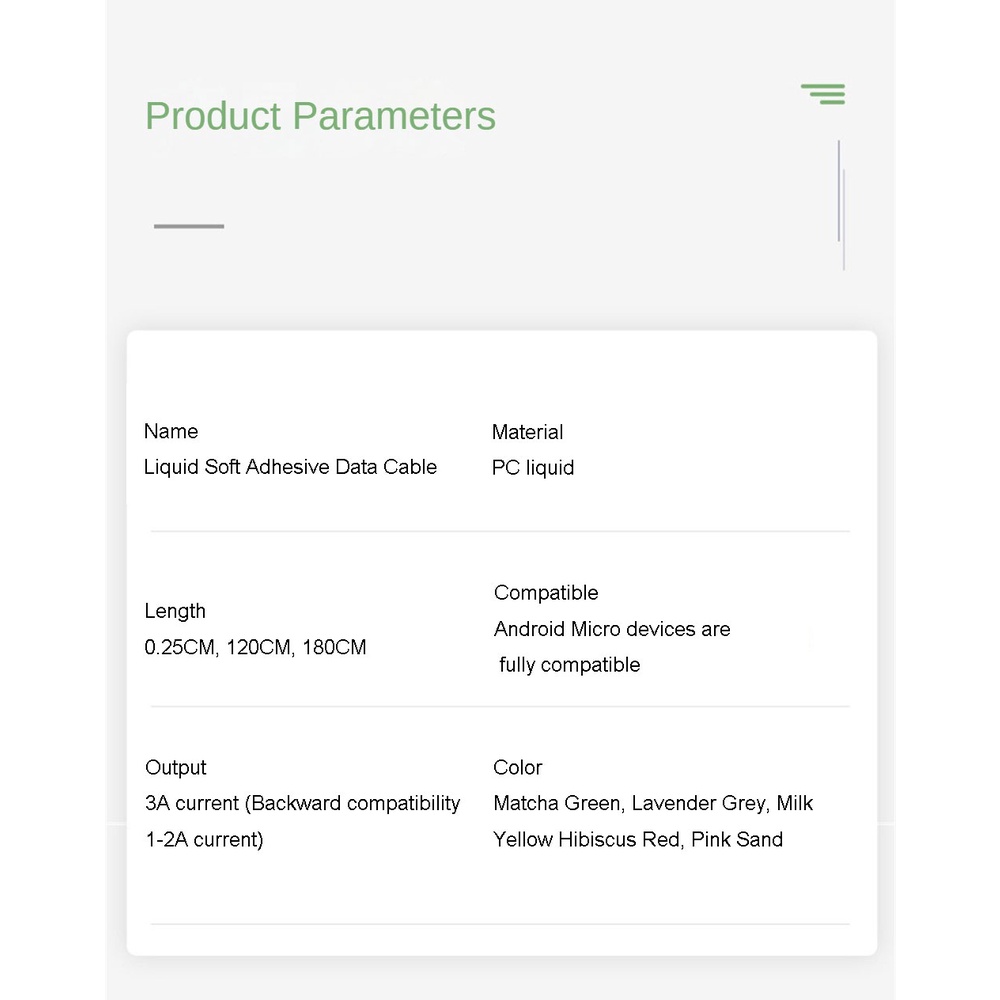Select Liquid Soft Adhesive Data Cable text
The width and height of the screenshot is (1000, 1000).
tap(290, 467)
